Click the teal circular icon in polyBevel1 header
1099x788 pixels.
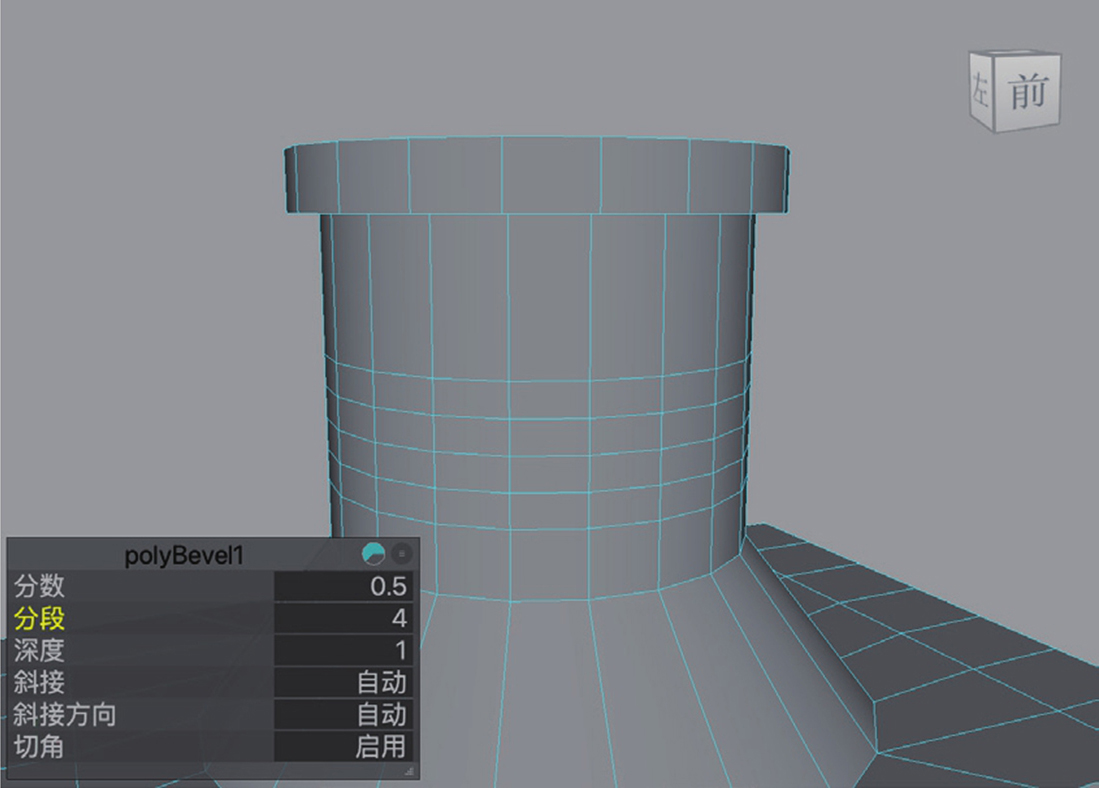[x=373, y=553]
